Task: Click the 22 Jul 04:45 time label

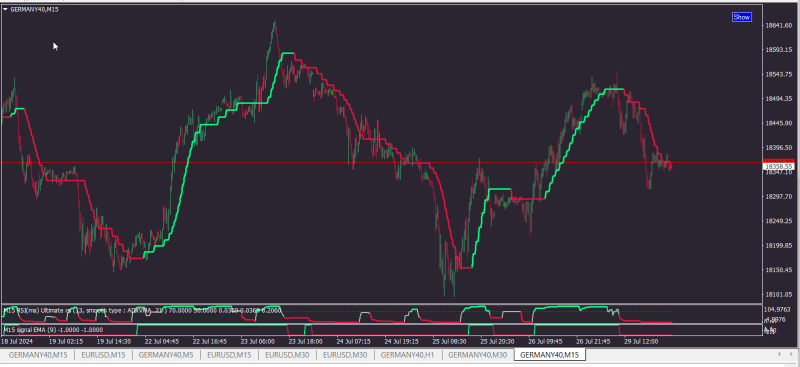Action: (162, 341)
